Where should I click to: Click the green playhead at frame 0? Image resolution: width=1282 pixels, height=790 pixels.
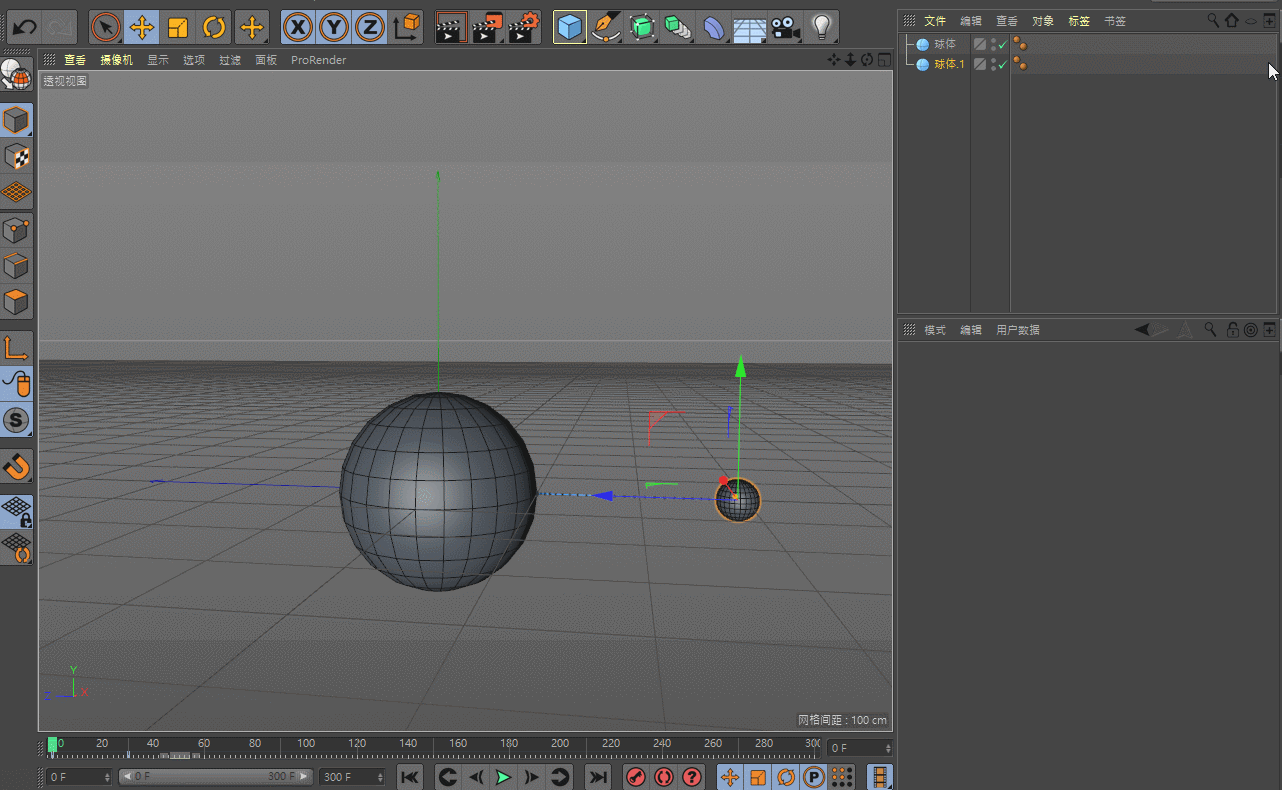(x=53, y=745)
